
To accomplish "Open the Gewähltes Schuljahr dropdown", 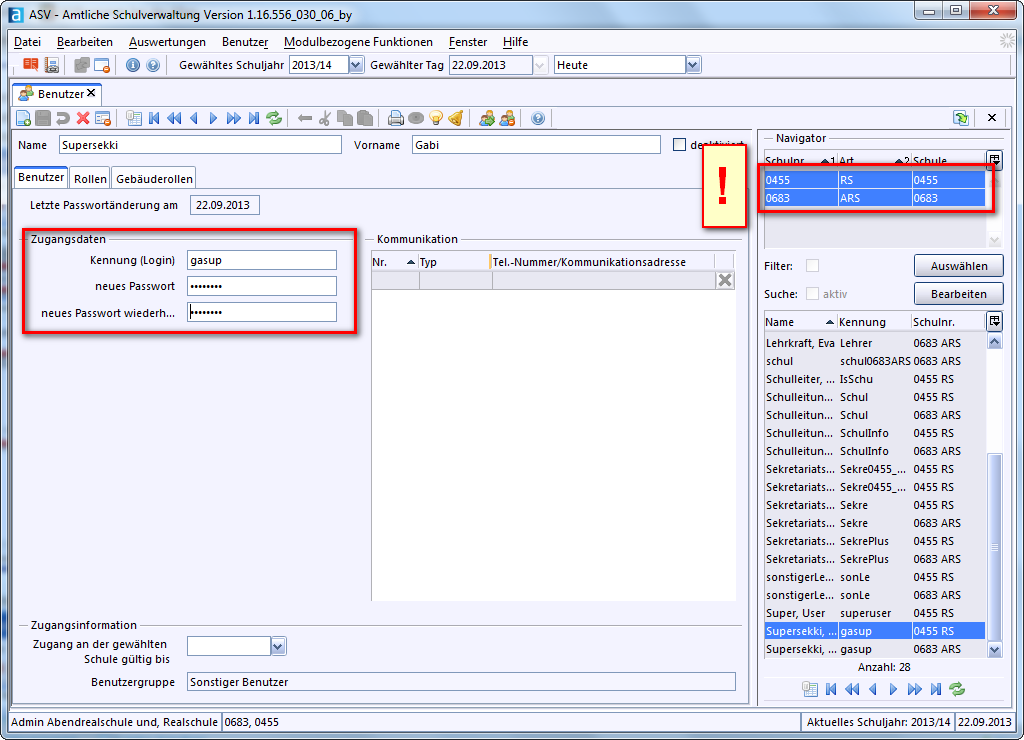I will 356,65.
